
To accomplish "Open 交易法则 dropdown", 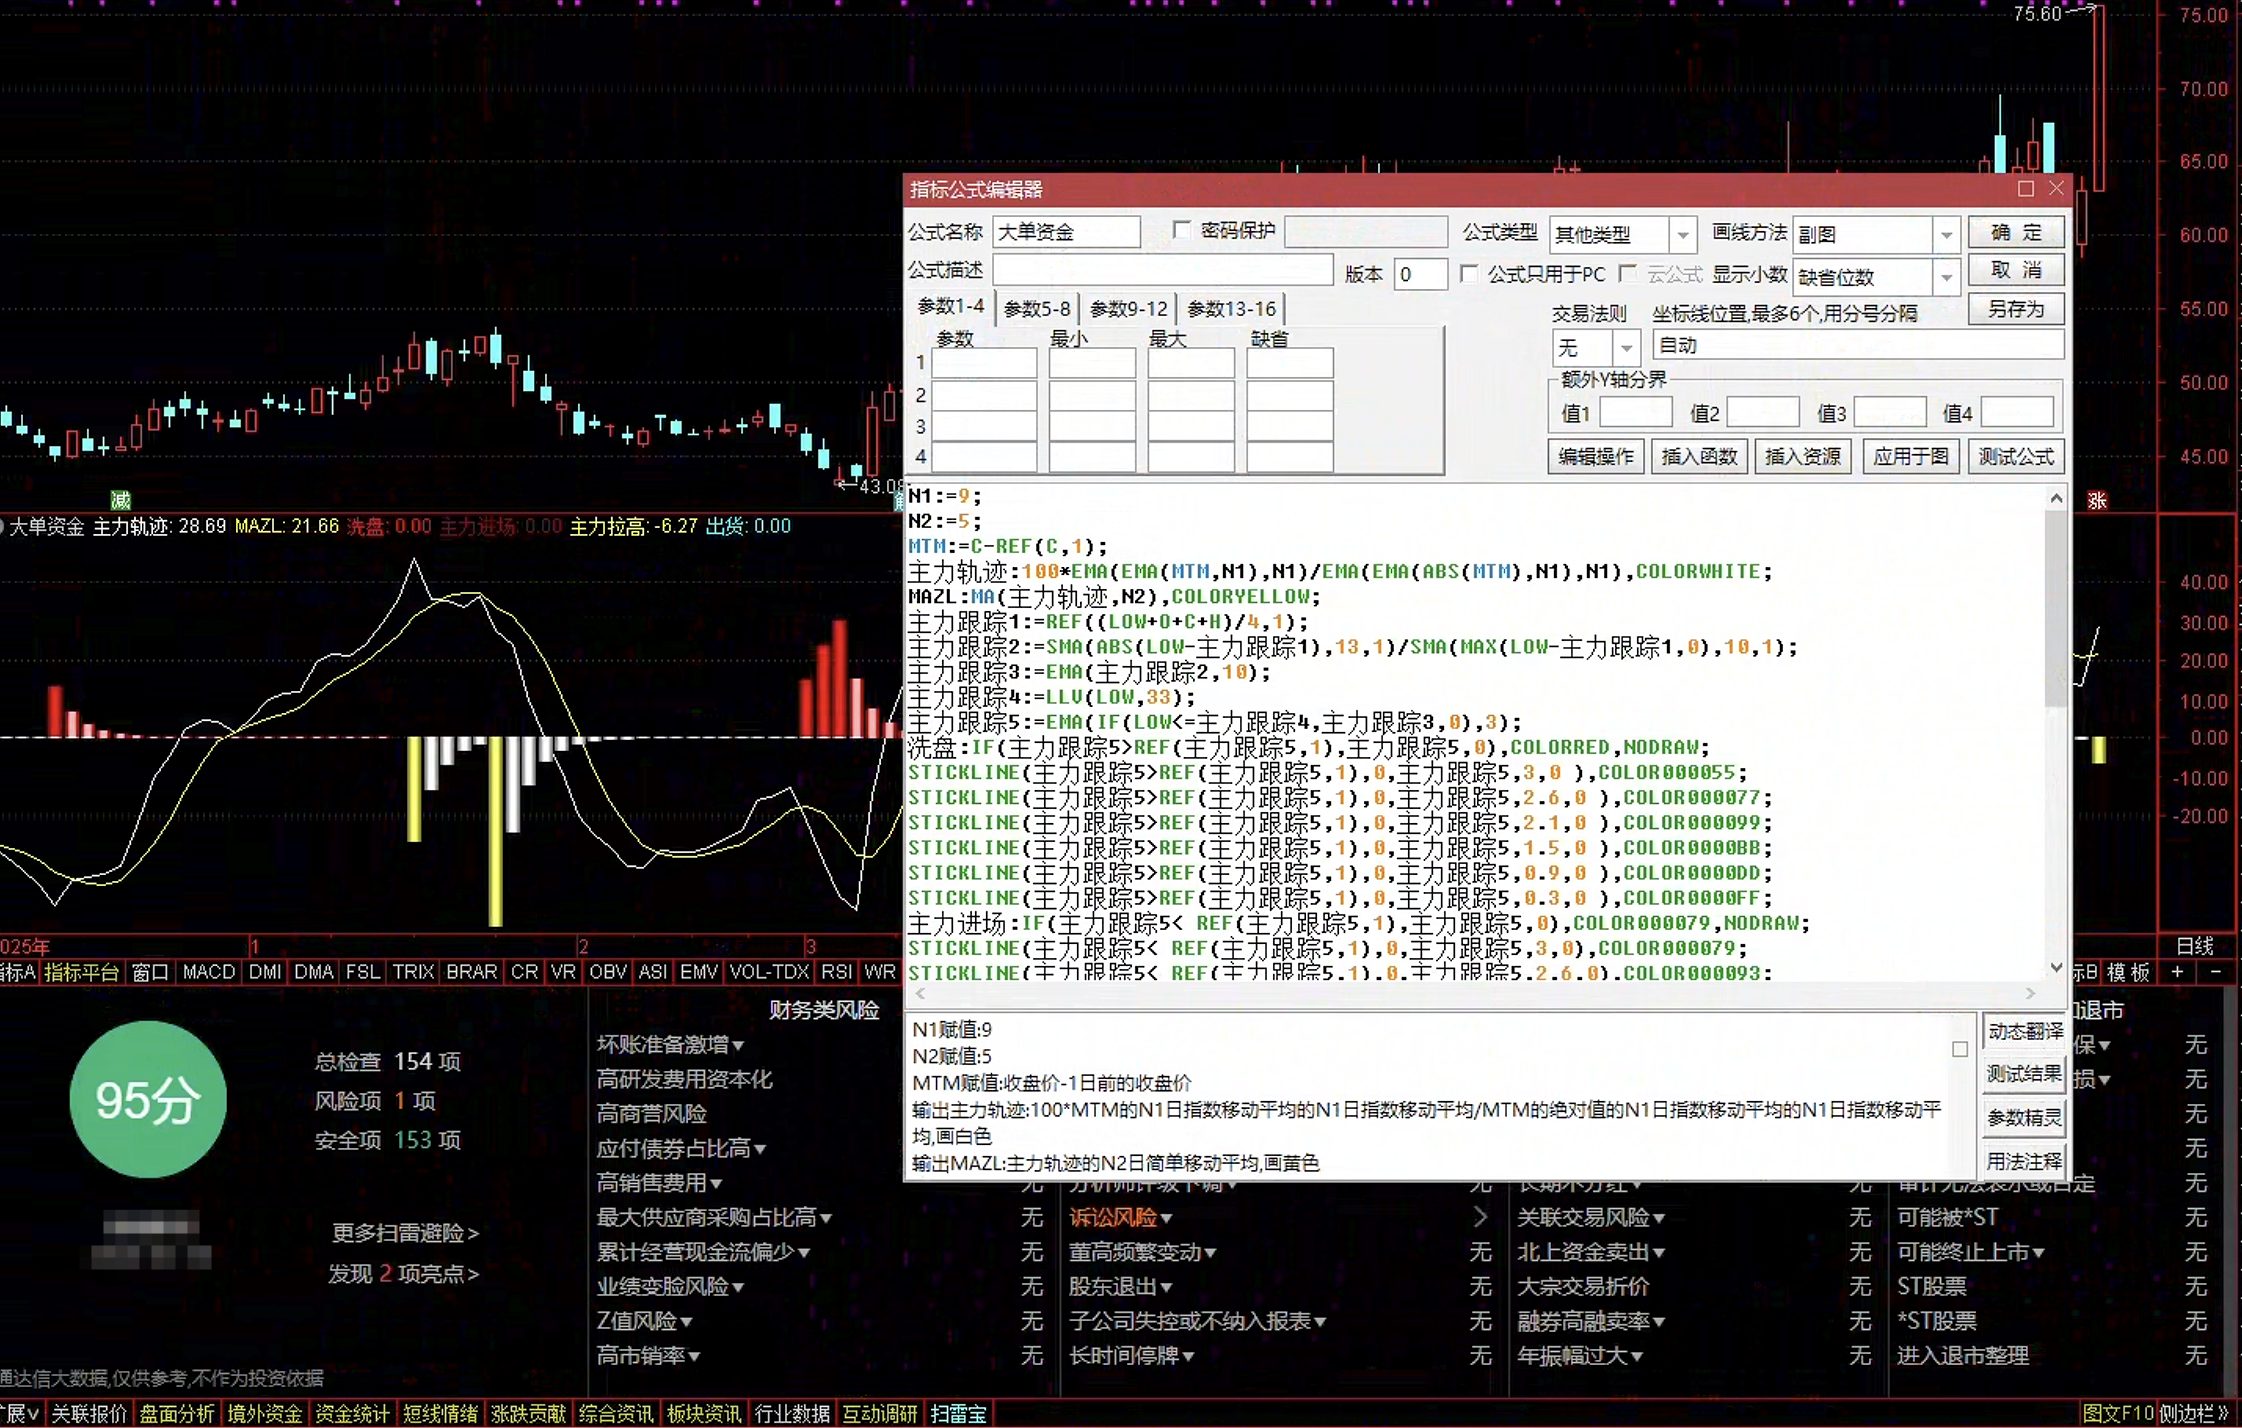I will (1627, 347).
